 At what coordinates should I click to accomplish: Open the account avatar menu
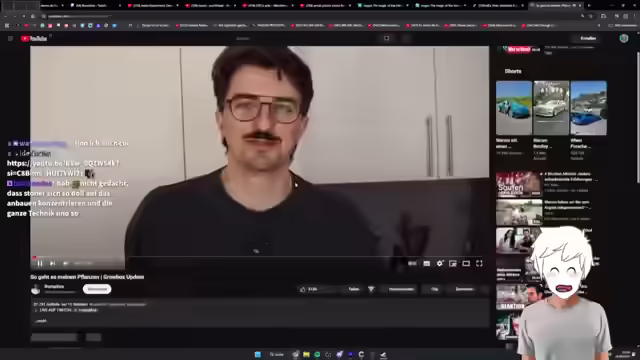pyautogui.click(x=624, y=38)
